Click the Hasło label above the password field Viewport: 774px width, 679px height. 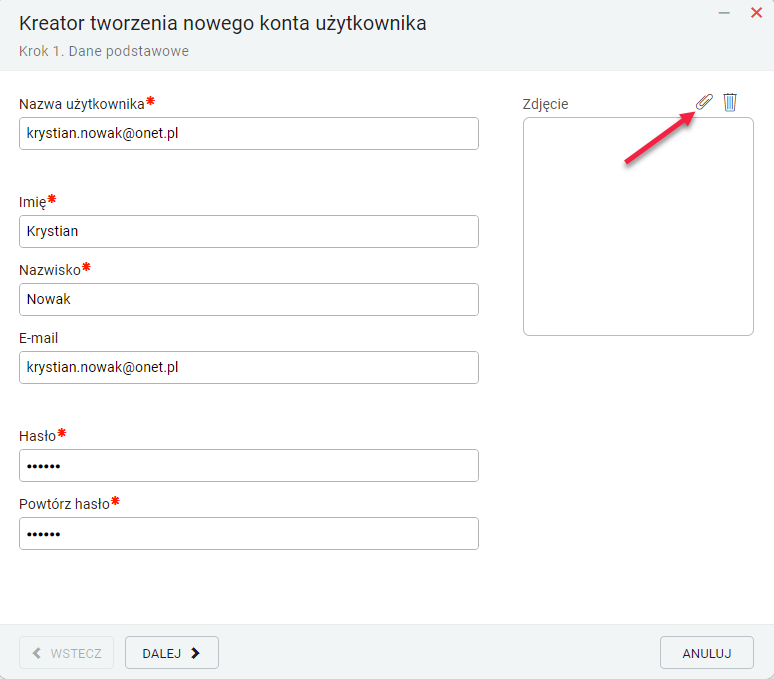click(x=38, y=436)
